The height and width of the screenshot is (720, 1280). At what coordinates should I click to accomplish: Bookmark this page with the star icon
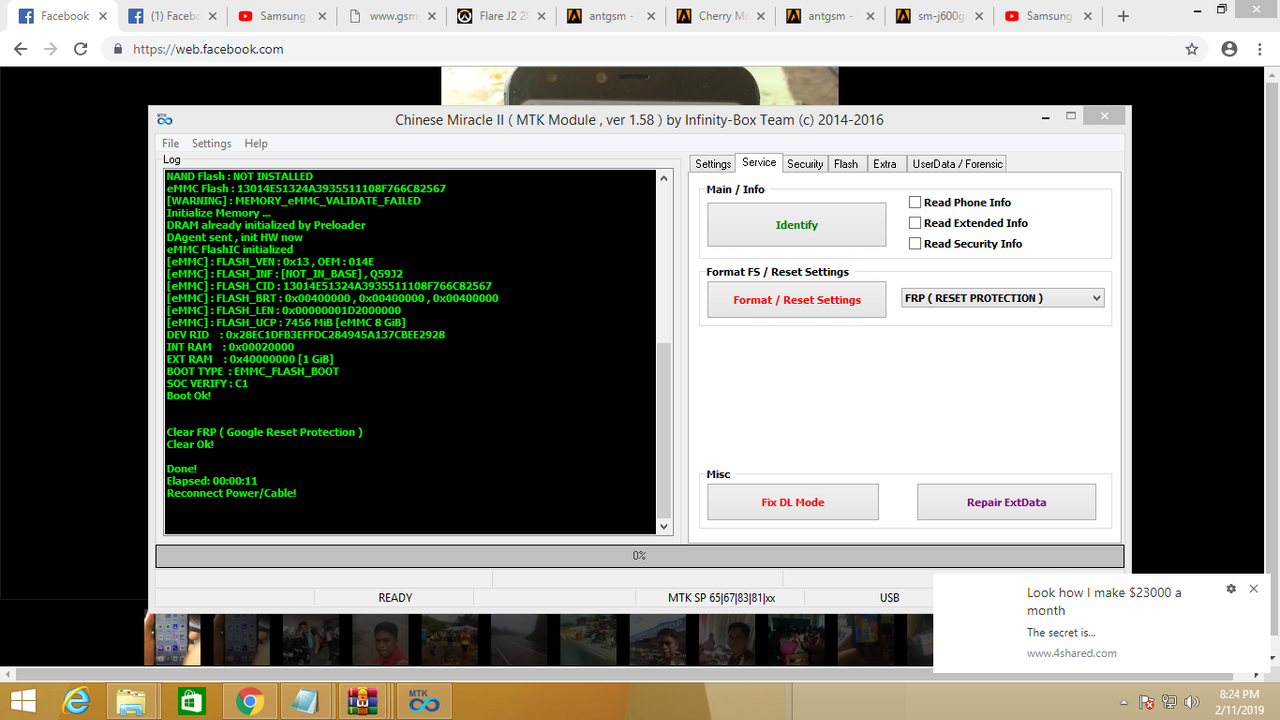pos(1192,49)
